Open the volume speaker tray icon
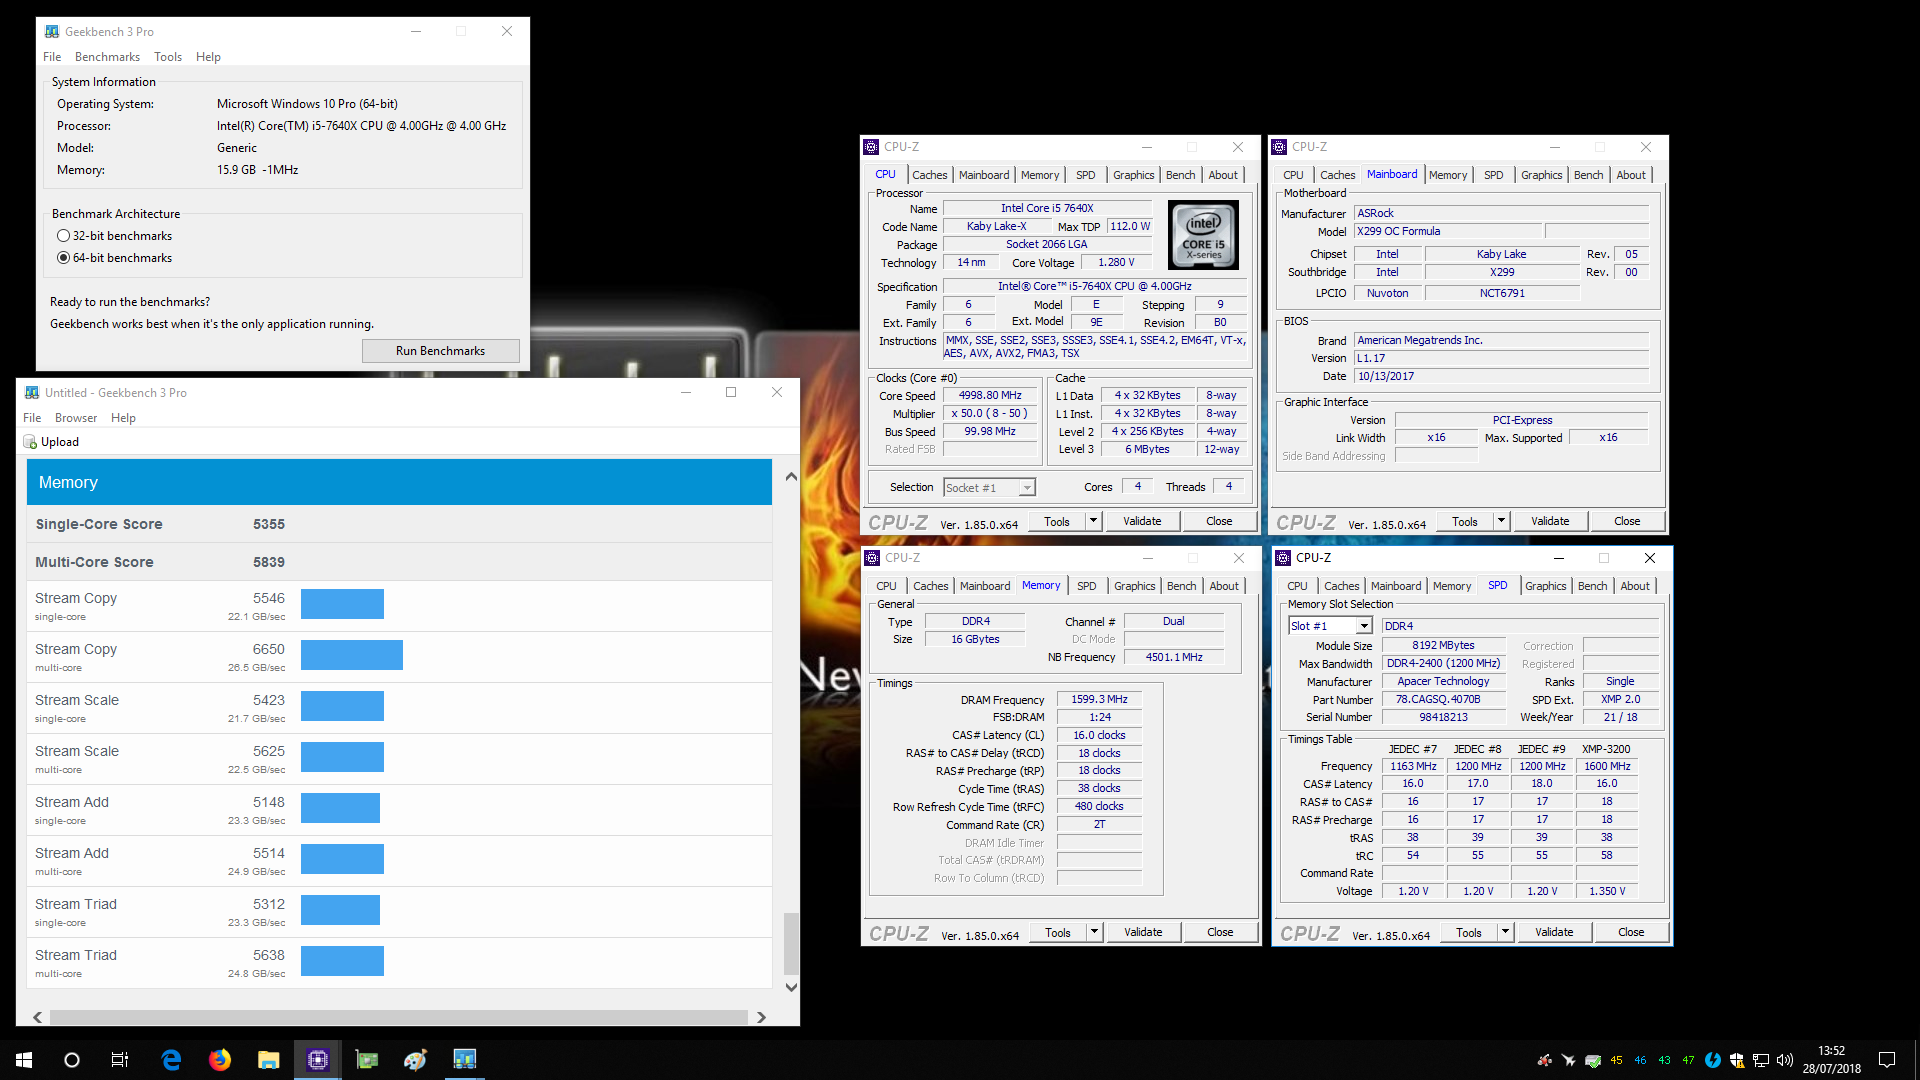 [x=1785, y=1060]
